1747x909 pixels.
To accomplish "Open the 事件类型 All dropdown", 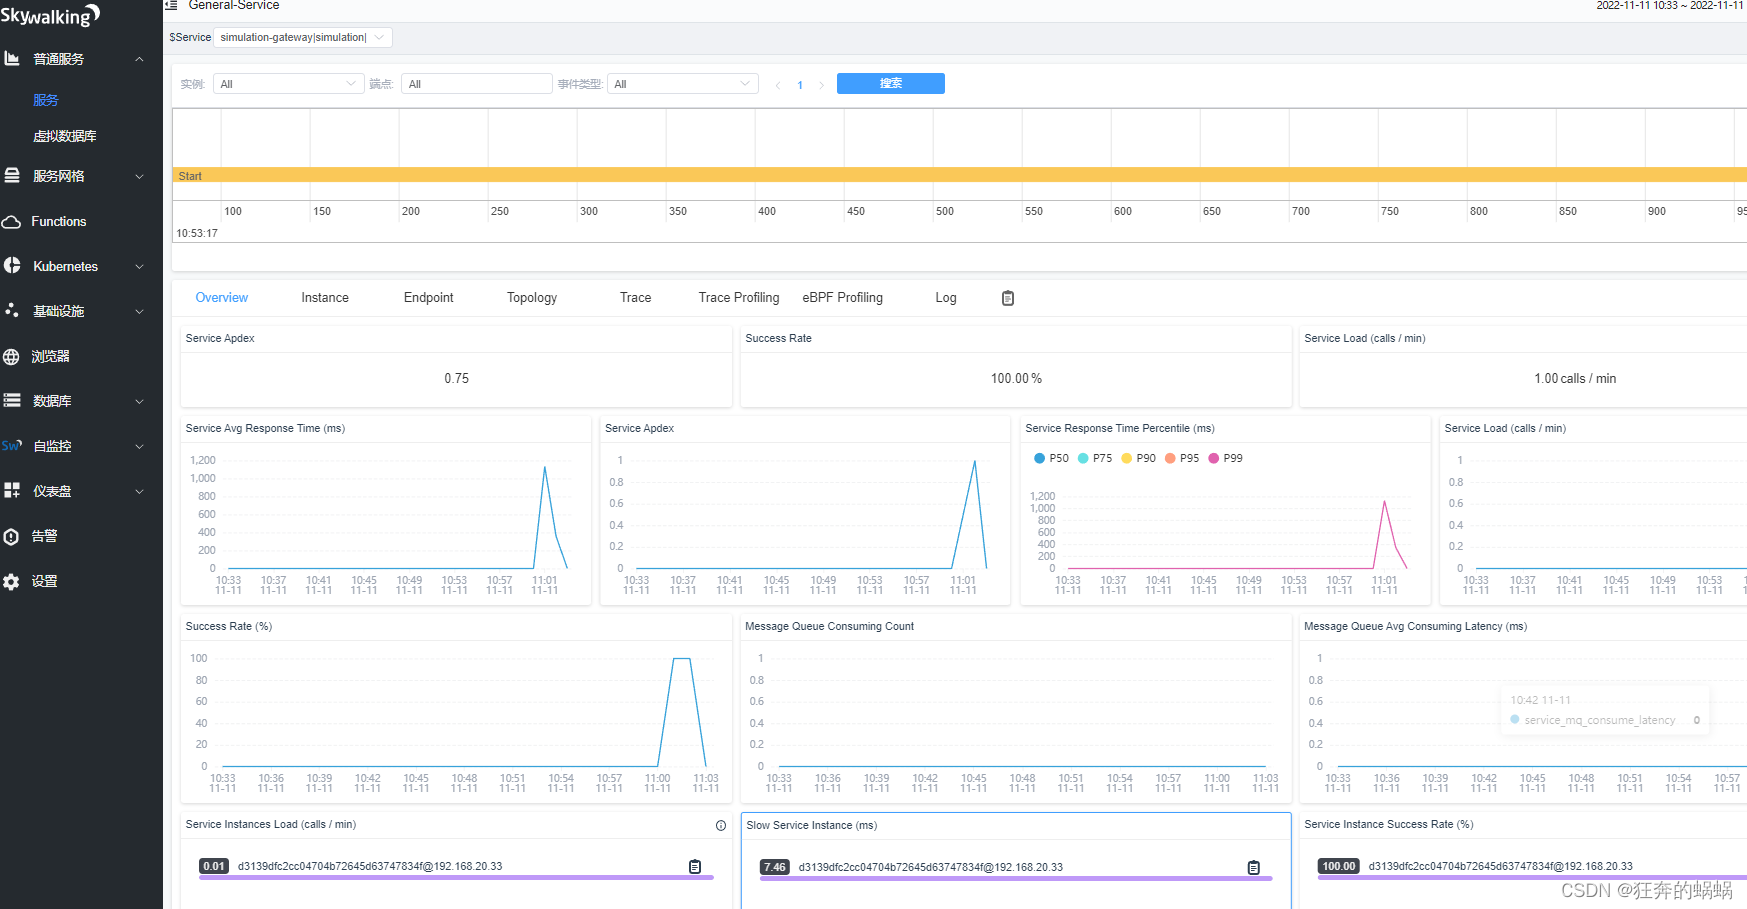I will coord(682,84).
